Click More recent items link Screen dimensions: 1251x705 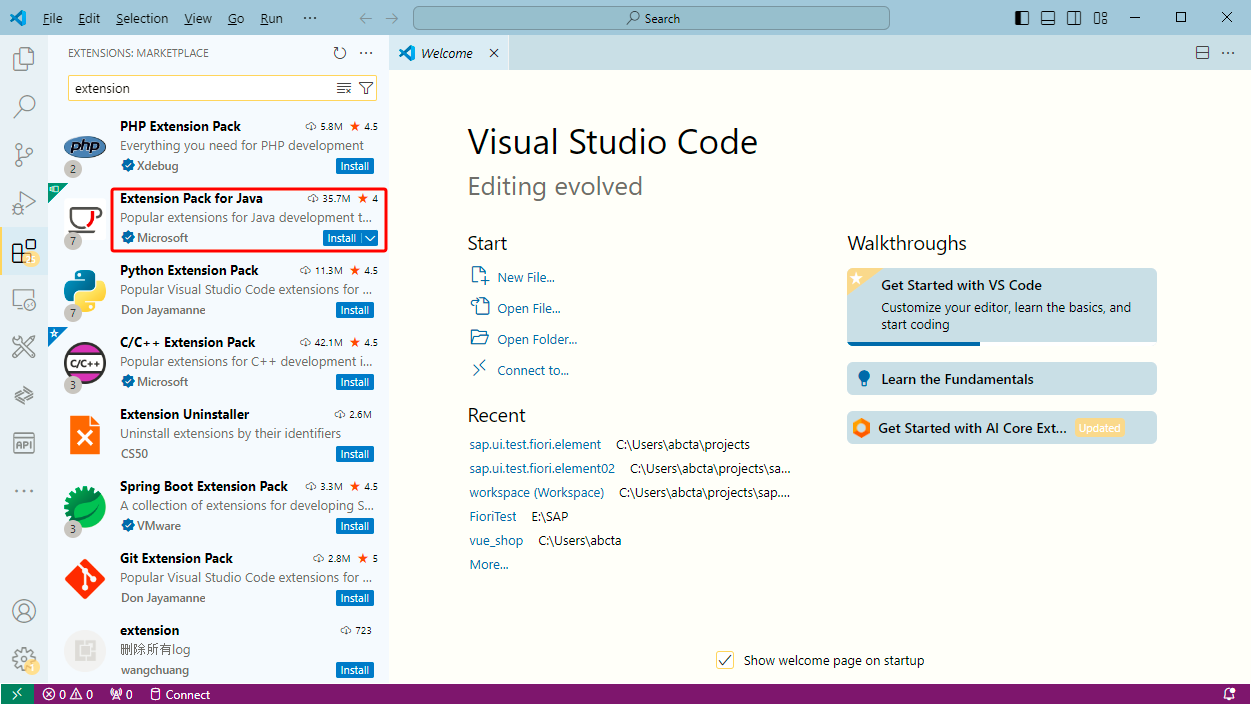coord(489,564)
